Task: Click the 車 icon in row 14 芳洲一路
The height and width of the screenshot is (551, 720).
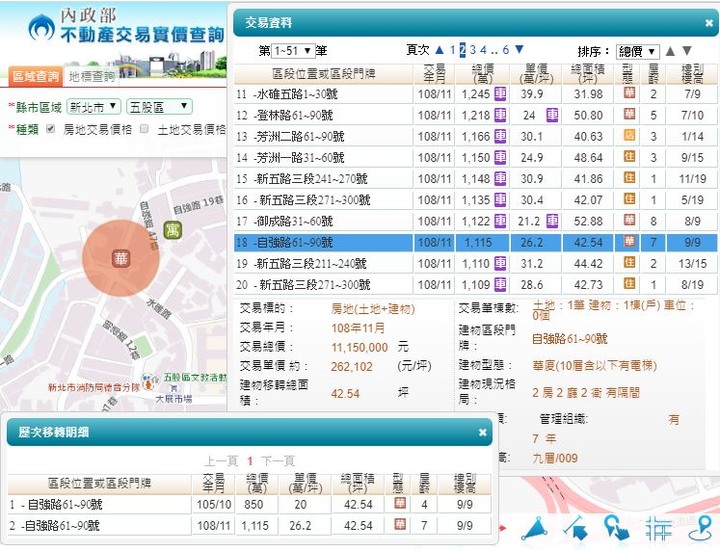Action: click(500, 157)
